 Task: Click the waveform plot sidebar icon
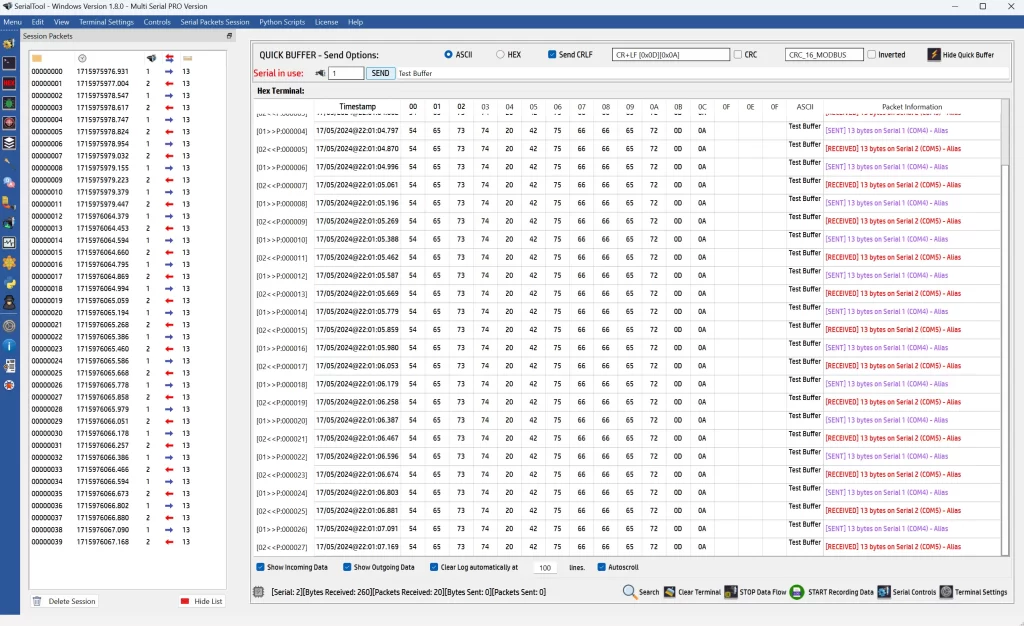coord(9,243)
